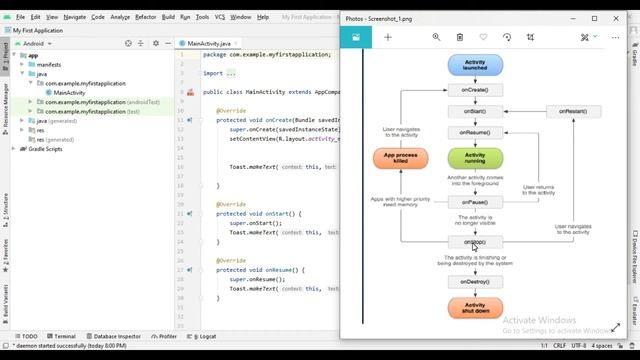The height and width of the screenshot is (360, 640).
Task: Expand the androidTest package
Action: click(30, 102)
